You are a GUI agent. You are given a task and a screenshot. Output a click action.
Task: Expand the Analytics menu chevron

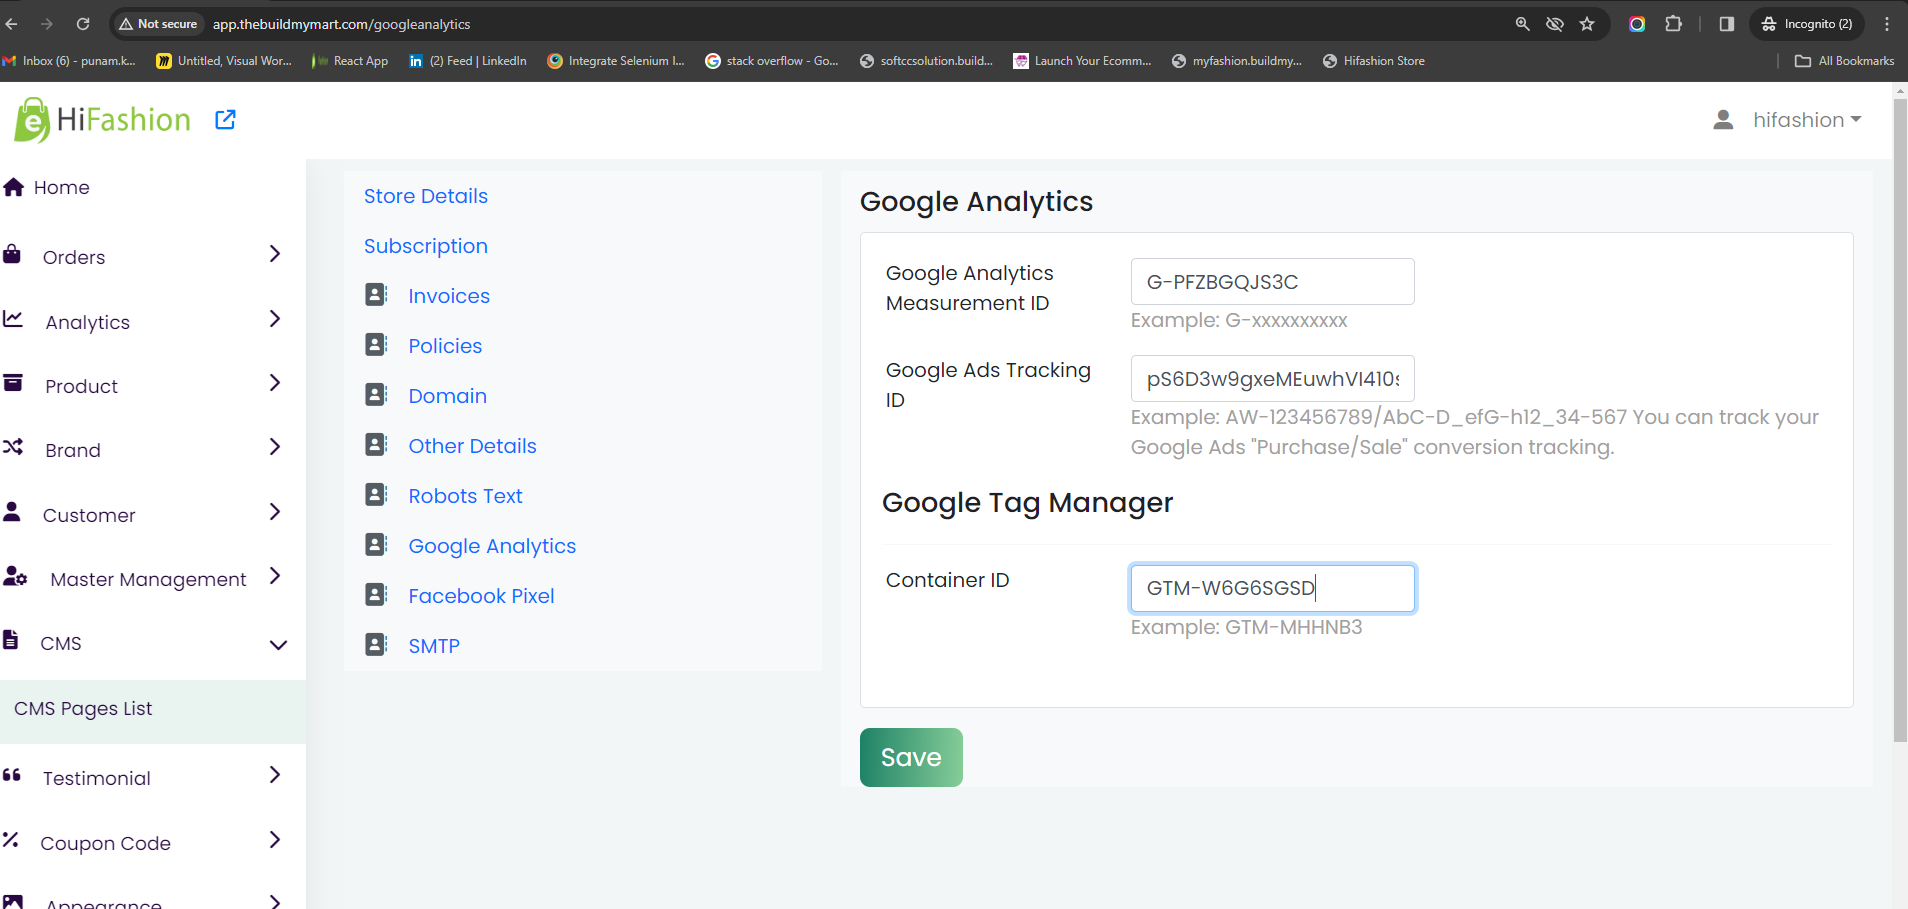pyautogui.click(x=275, y=319)
